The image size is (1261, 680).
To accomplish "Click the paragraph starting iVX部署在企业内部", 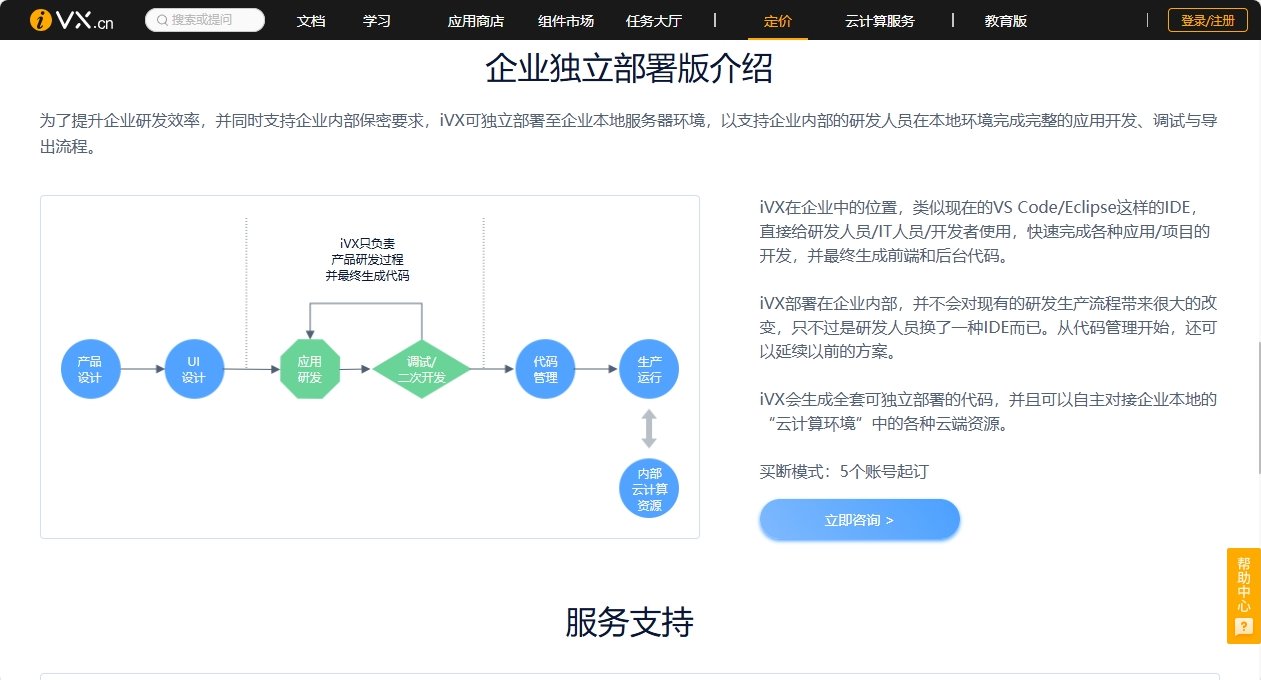I will tap(988, 327).
